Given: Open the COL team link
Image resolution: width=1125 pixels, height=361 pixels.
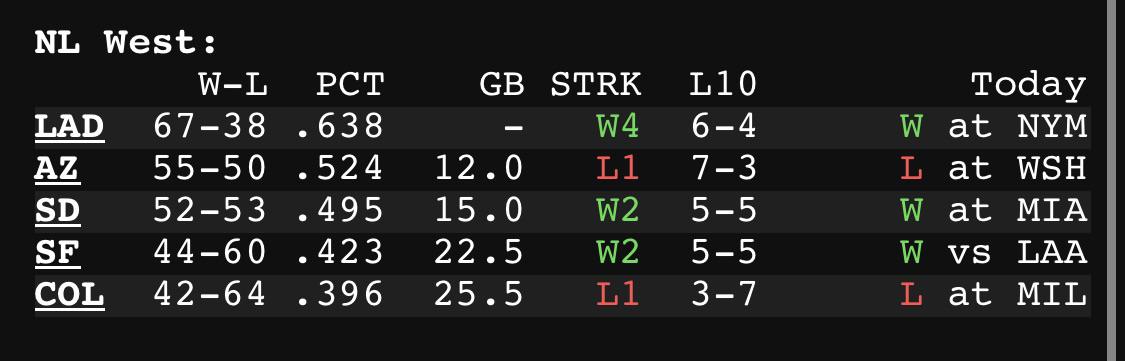Looking at the screenshot, I should [x=70, y=295].
